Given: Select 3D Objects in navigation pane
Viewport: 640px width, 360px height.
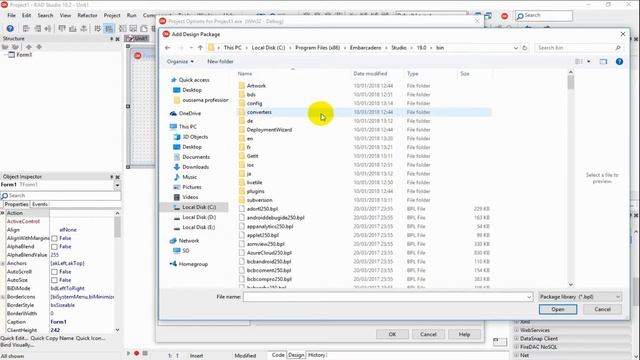Looking at the screenshot, I should point(195,137).
